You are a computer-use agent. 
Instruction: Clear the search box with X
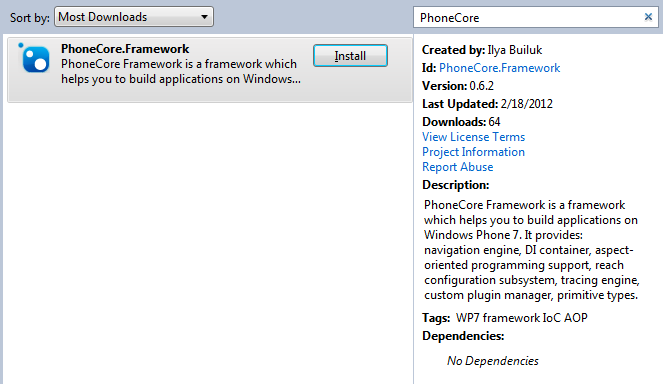(x=648, y=17)
